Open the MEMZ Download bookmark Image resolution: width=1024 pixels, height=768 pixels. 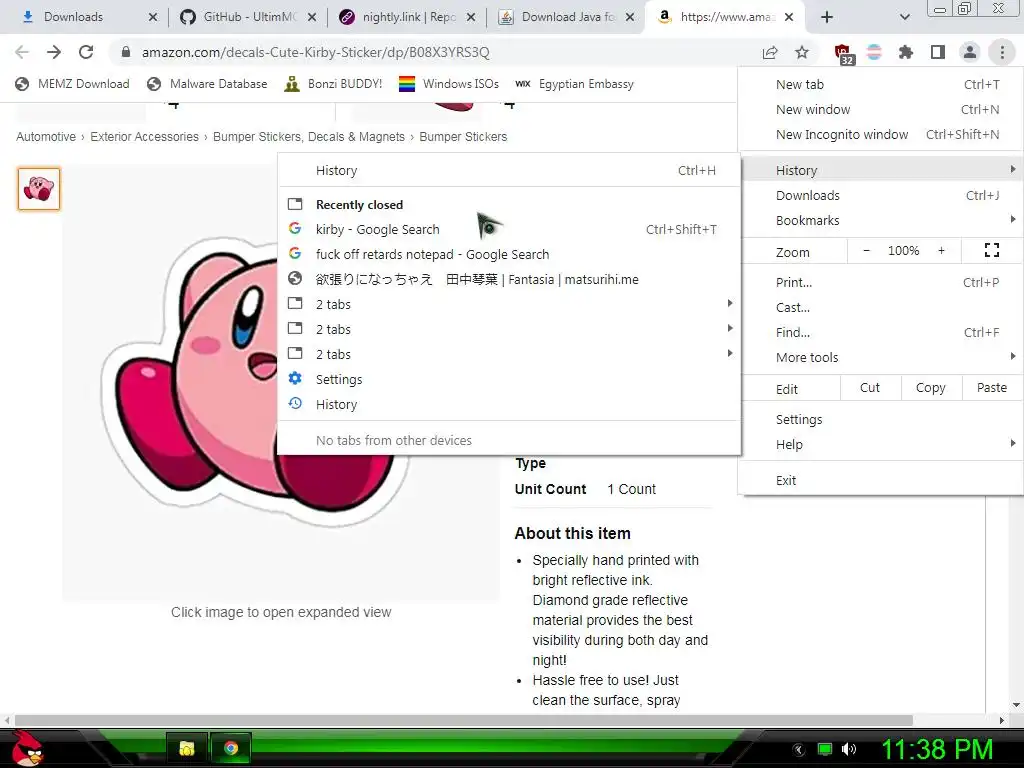72,84
